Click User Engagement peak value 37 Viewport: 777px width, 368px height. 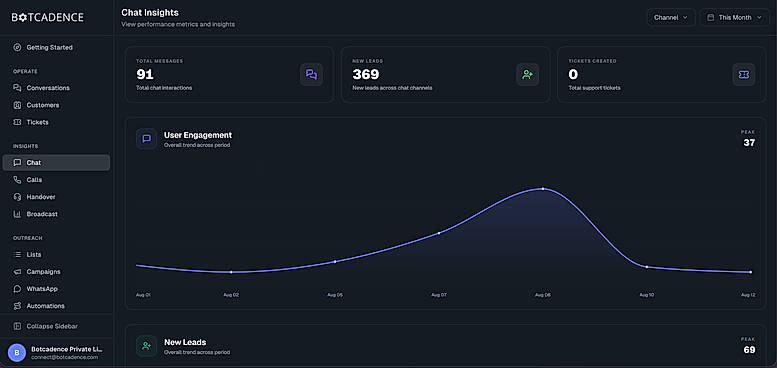[749, 143]
